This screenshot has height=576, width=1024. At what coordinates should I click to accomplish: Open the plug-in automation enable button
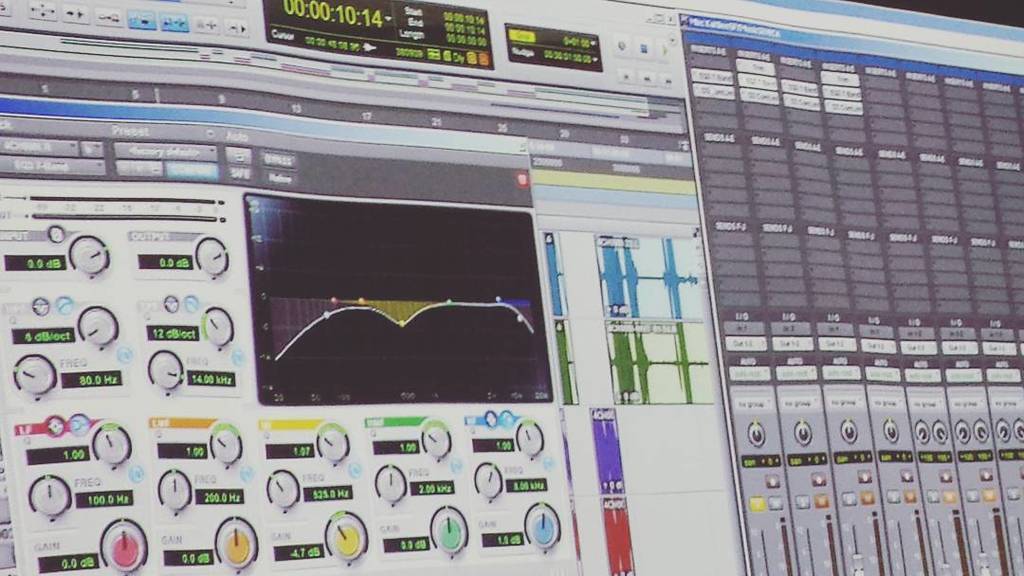(238, 156)
